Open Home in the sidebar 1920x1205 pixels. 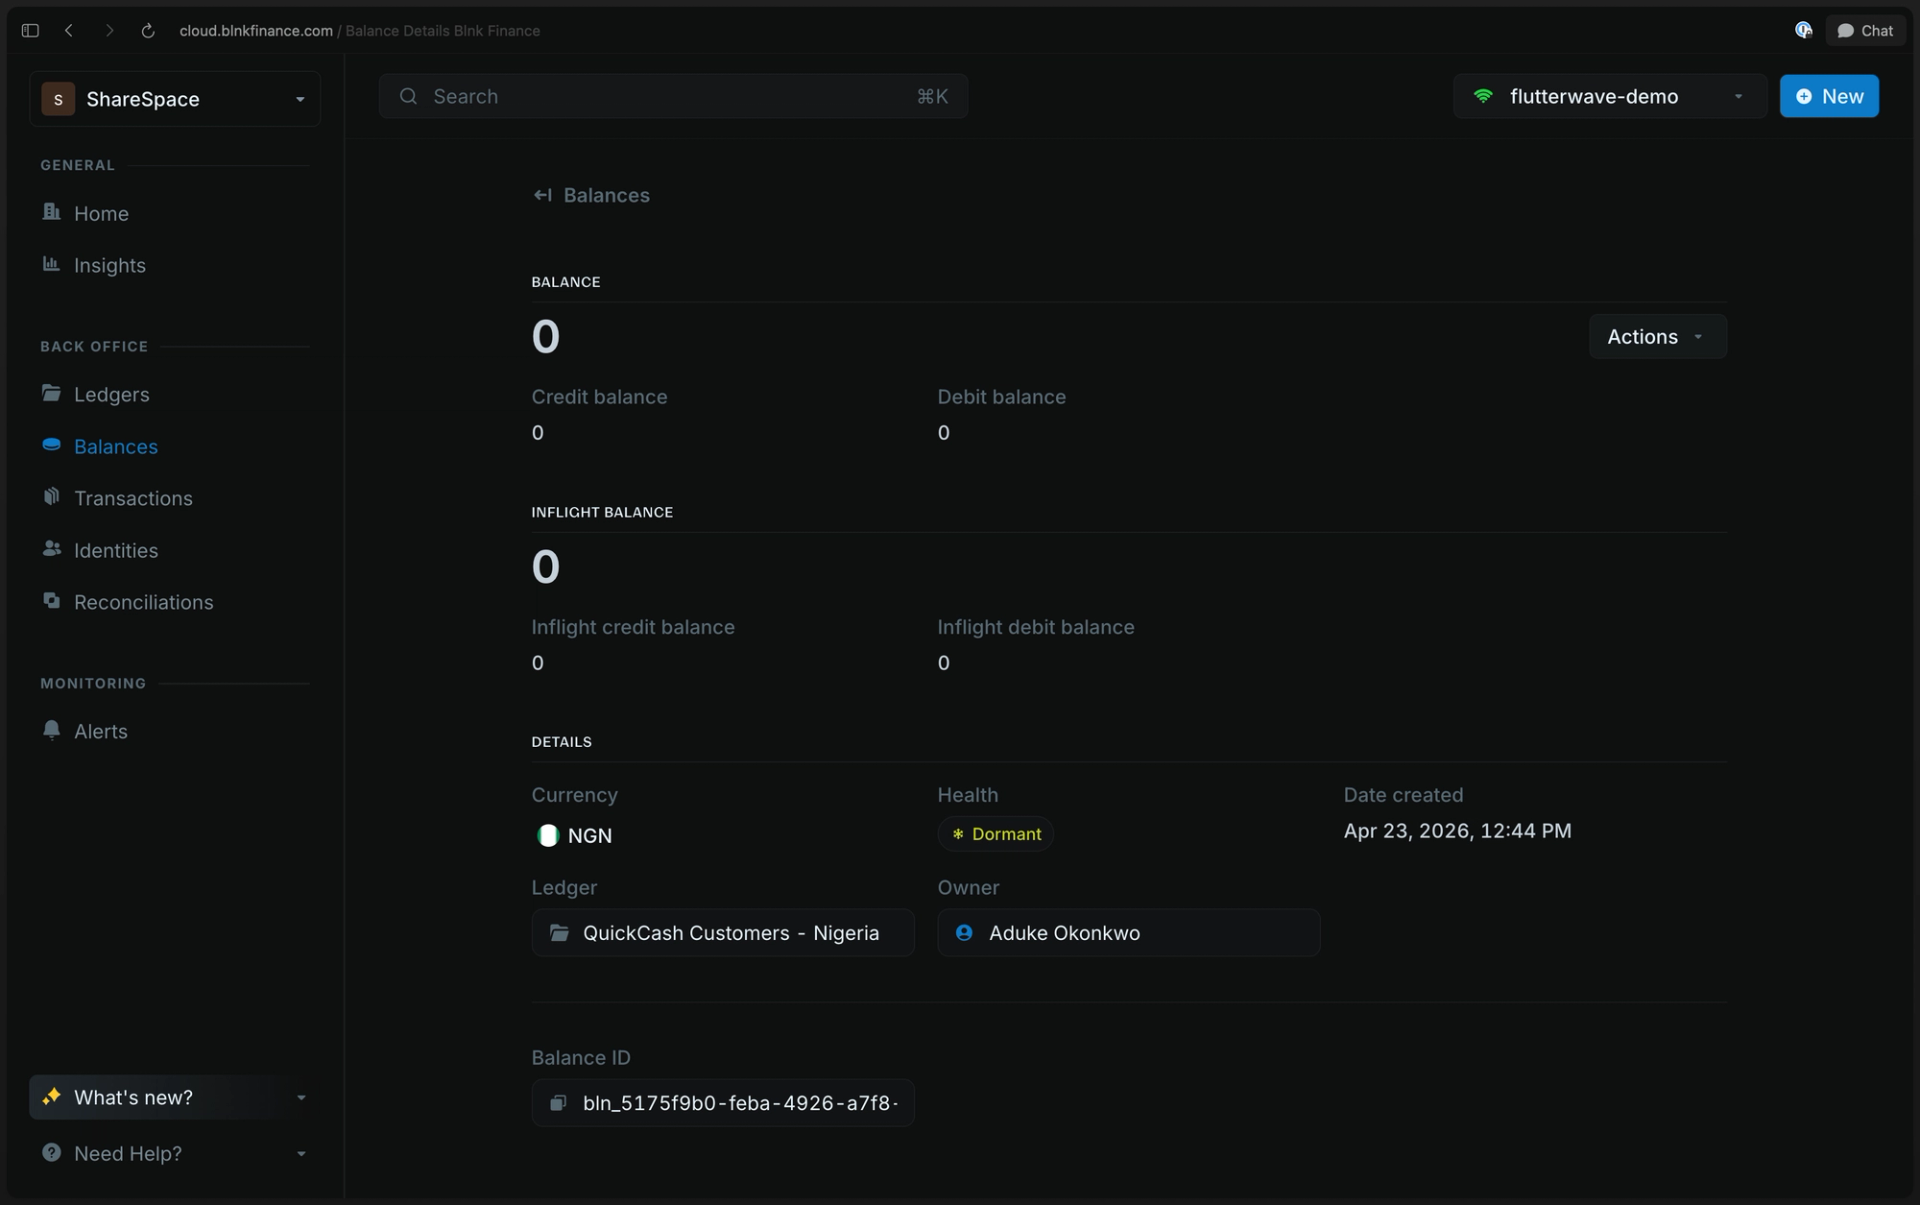101,213
